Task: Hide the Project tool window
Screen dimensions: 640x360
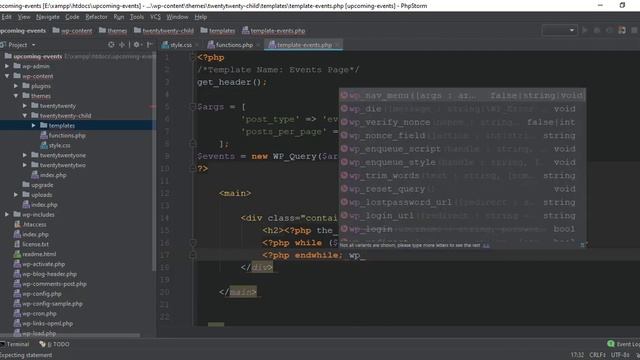Action: [149, 45]
